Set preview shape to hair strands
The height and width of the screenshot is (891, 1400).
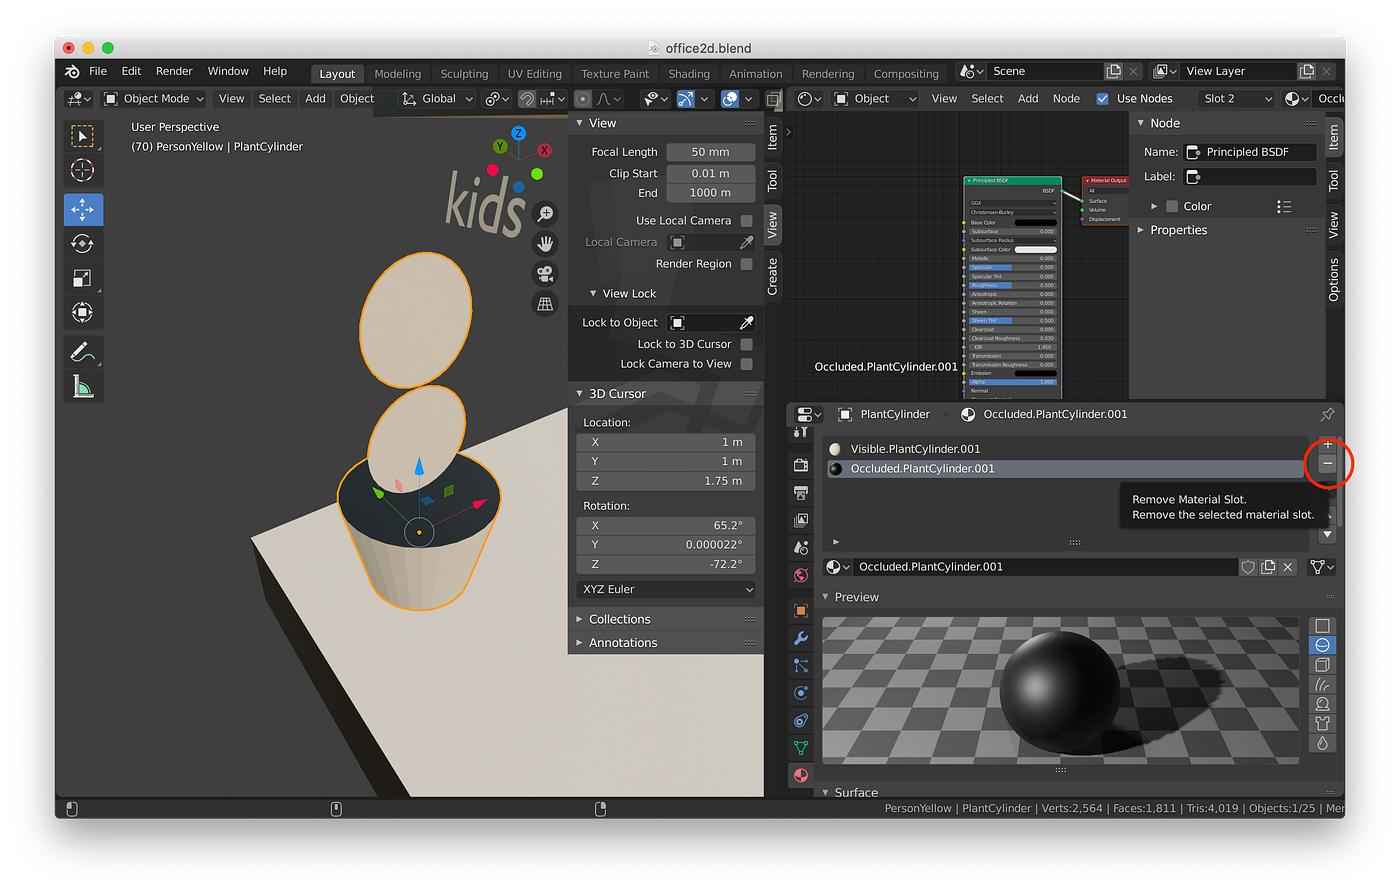coord(1322,685)
